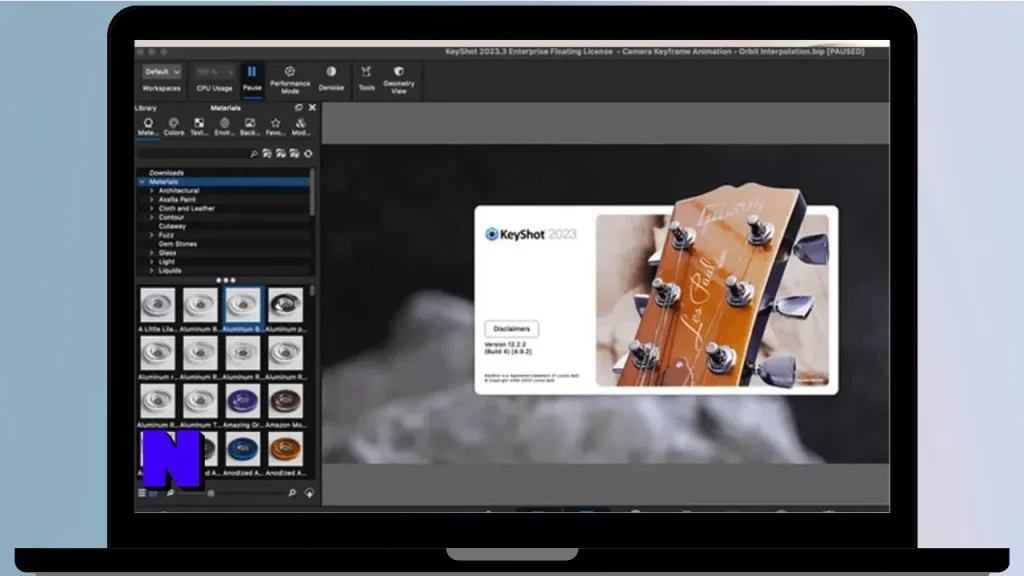This screenshot has height=576, width=1024.
Task: Open the Tools toolbar item
Action: [x=366, y=78]
